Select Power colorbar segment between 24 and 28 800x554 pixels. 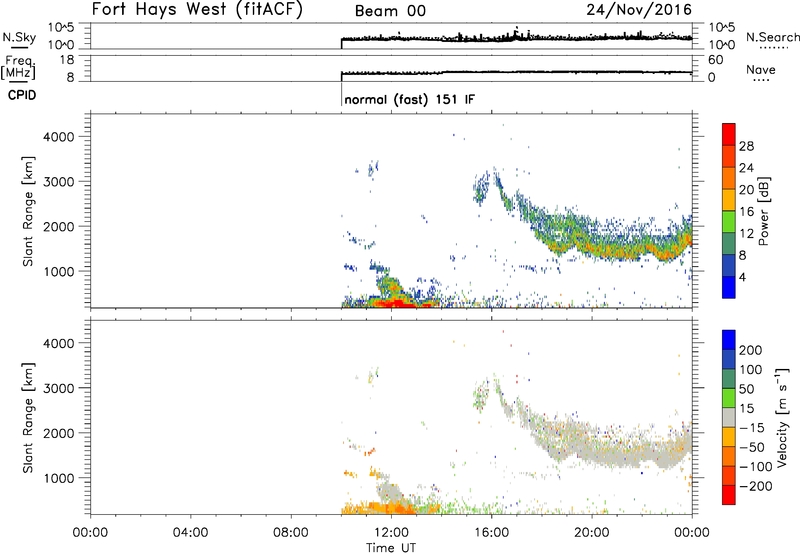point(729,156)
